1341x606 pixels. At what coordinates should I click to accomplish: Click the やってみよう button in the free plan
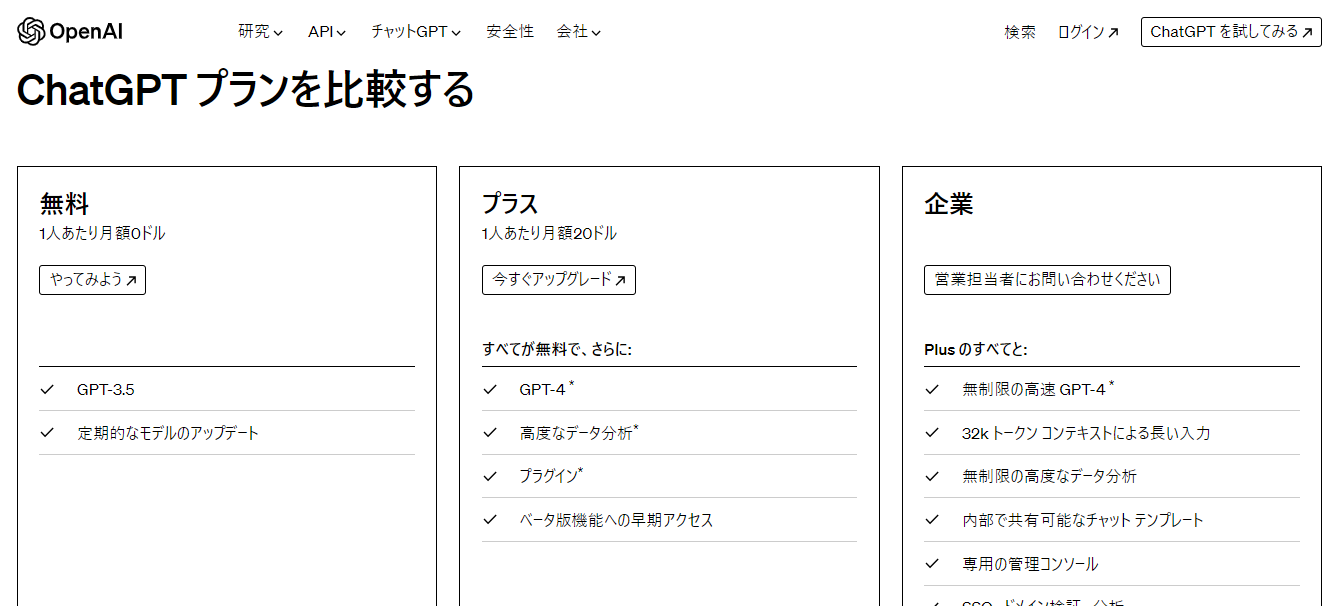92,280
